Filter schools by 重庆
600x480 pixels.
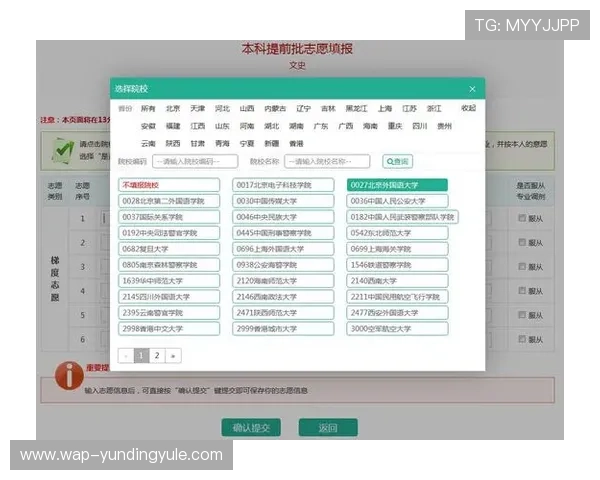tap(395, 126)
